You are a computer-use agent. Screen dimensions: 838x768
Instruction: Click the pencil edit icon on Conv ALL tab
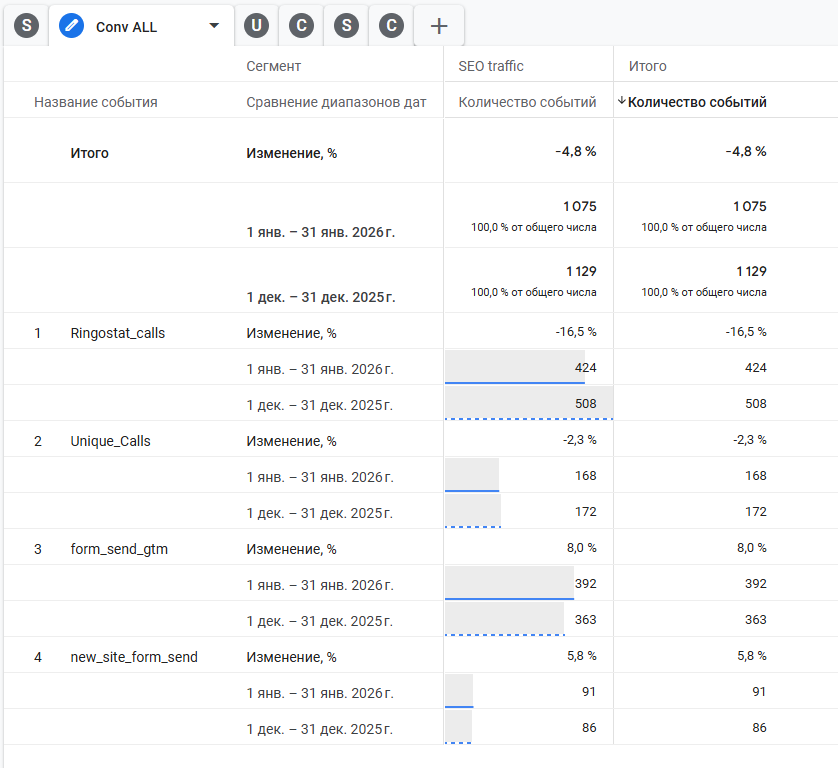72,26
